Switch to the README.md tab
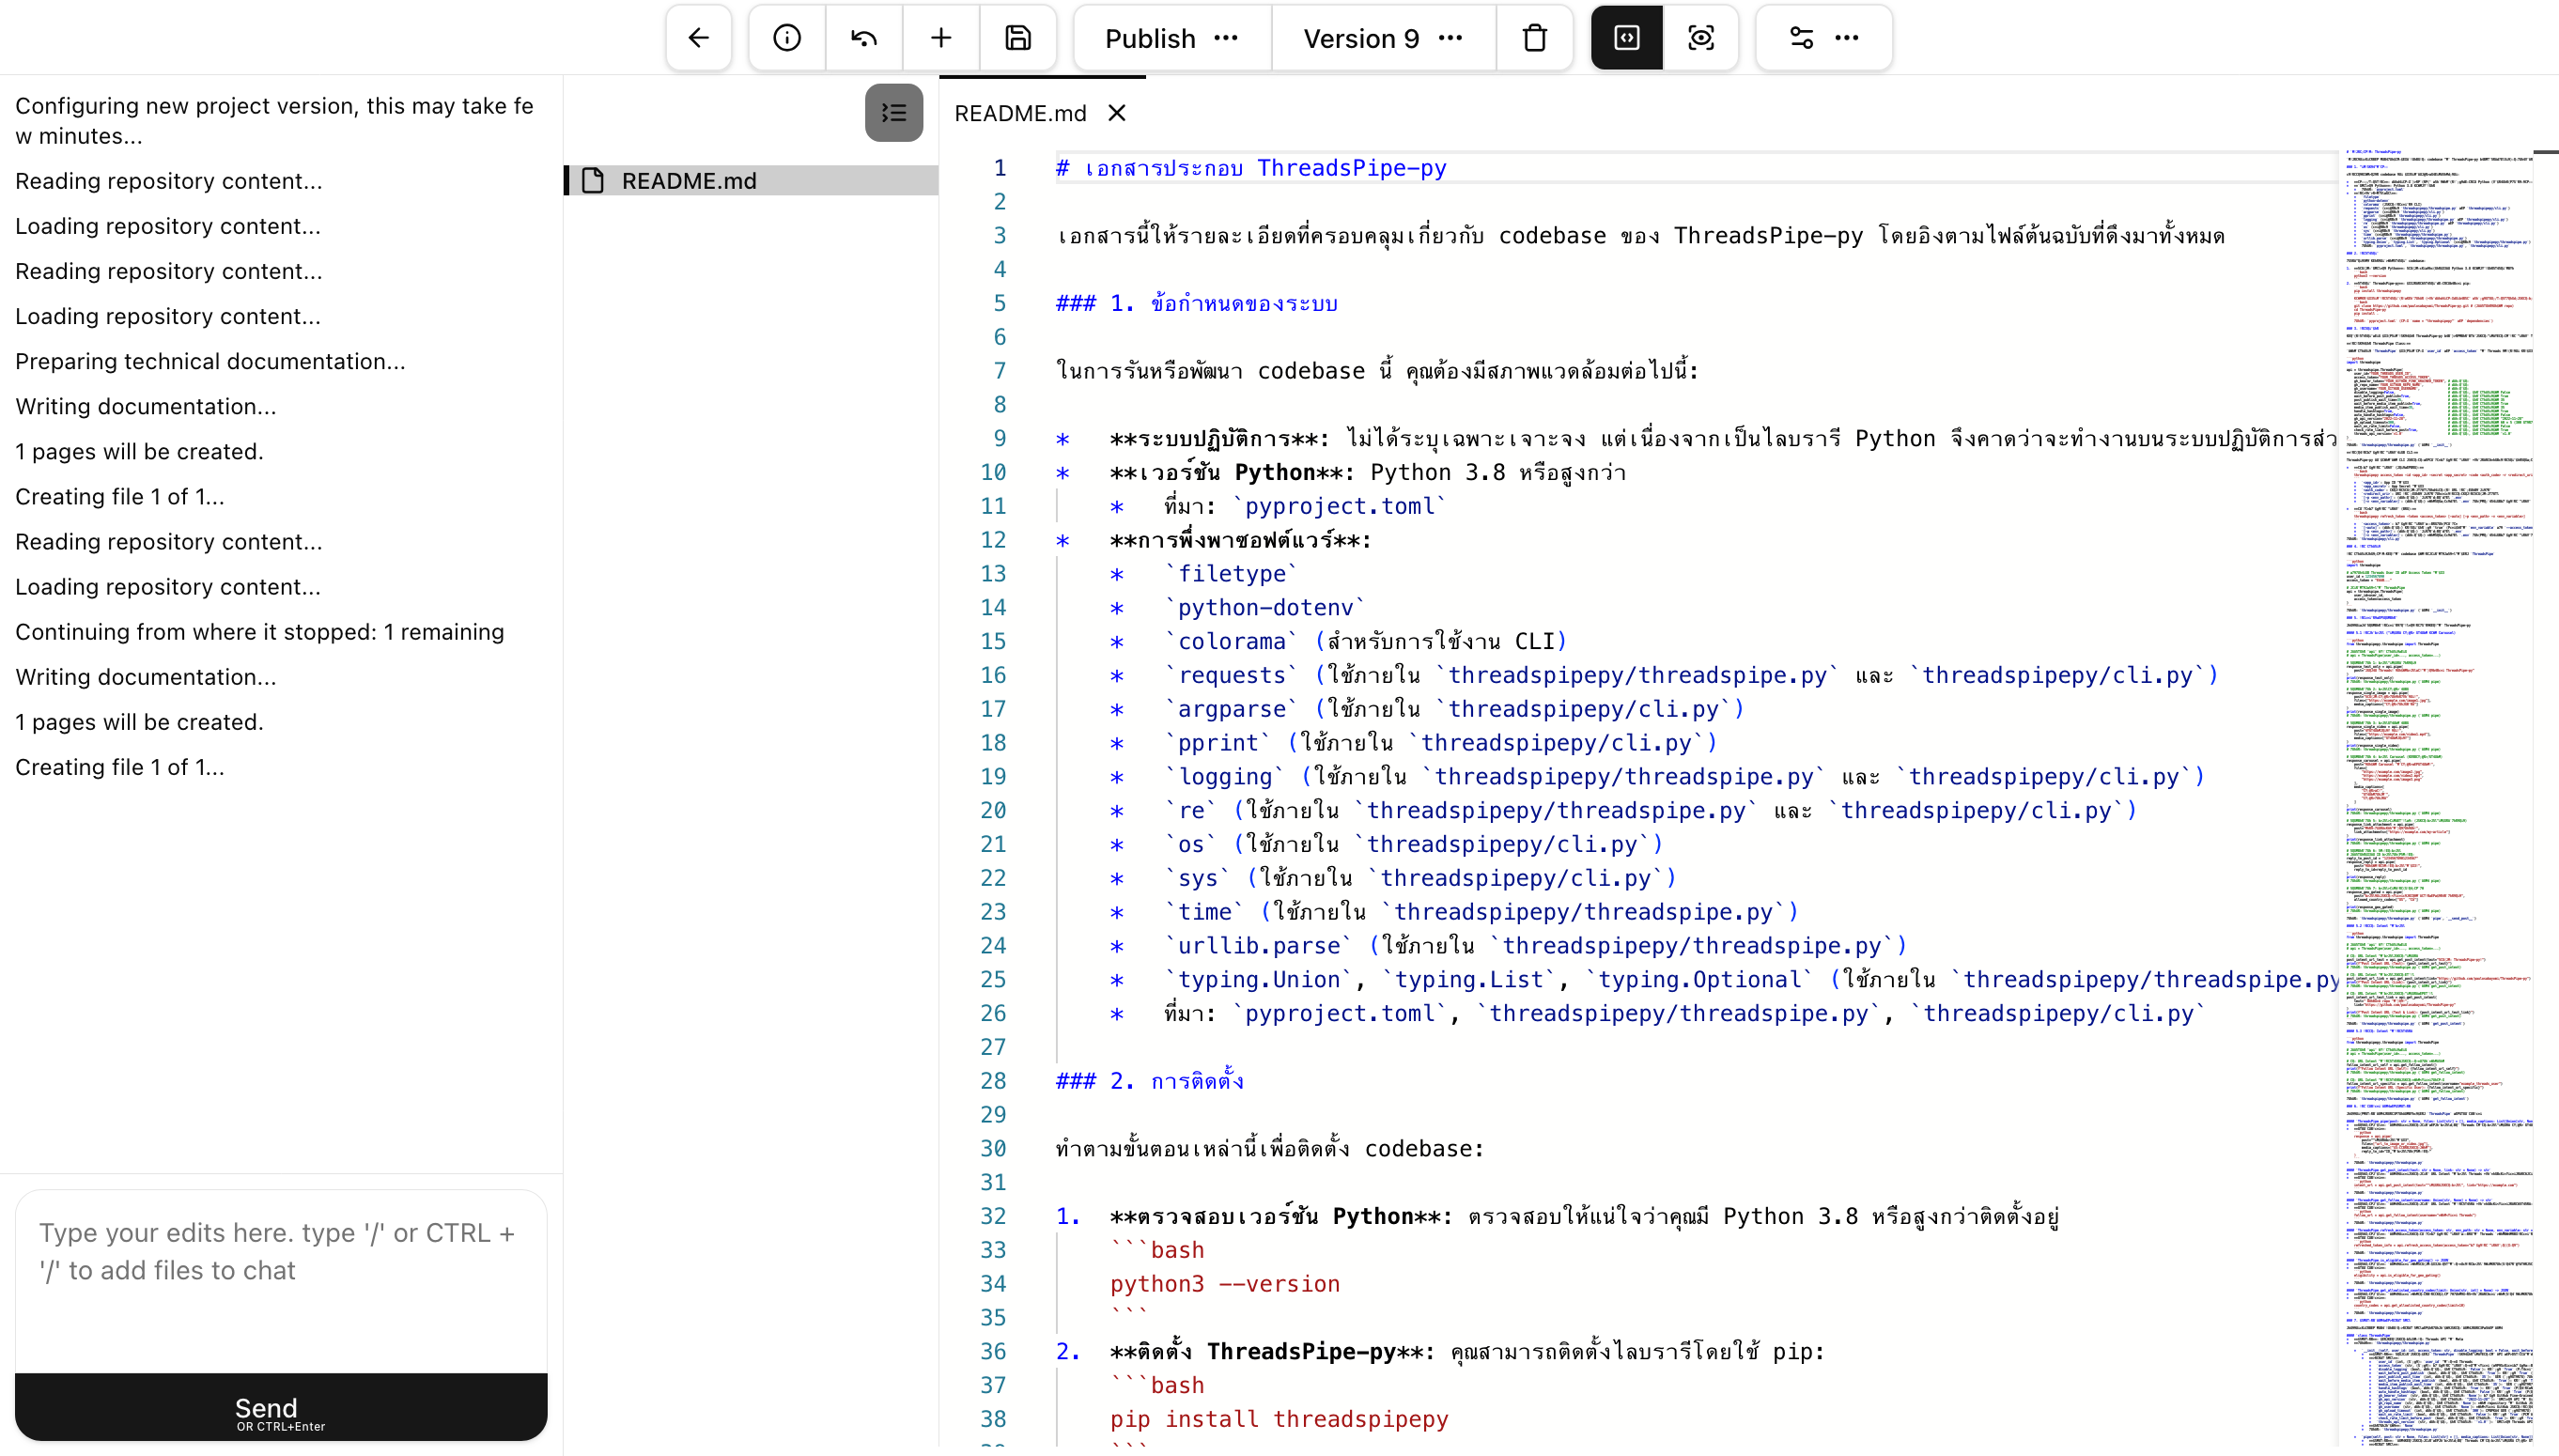 [1020, 113]
